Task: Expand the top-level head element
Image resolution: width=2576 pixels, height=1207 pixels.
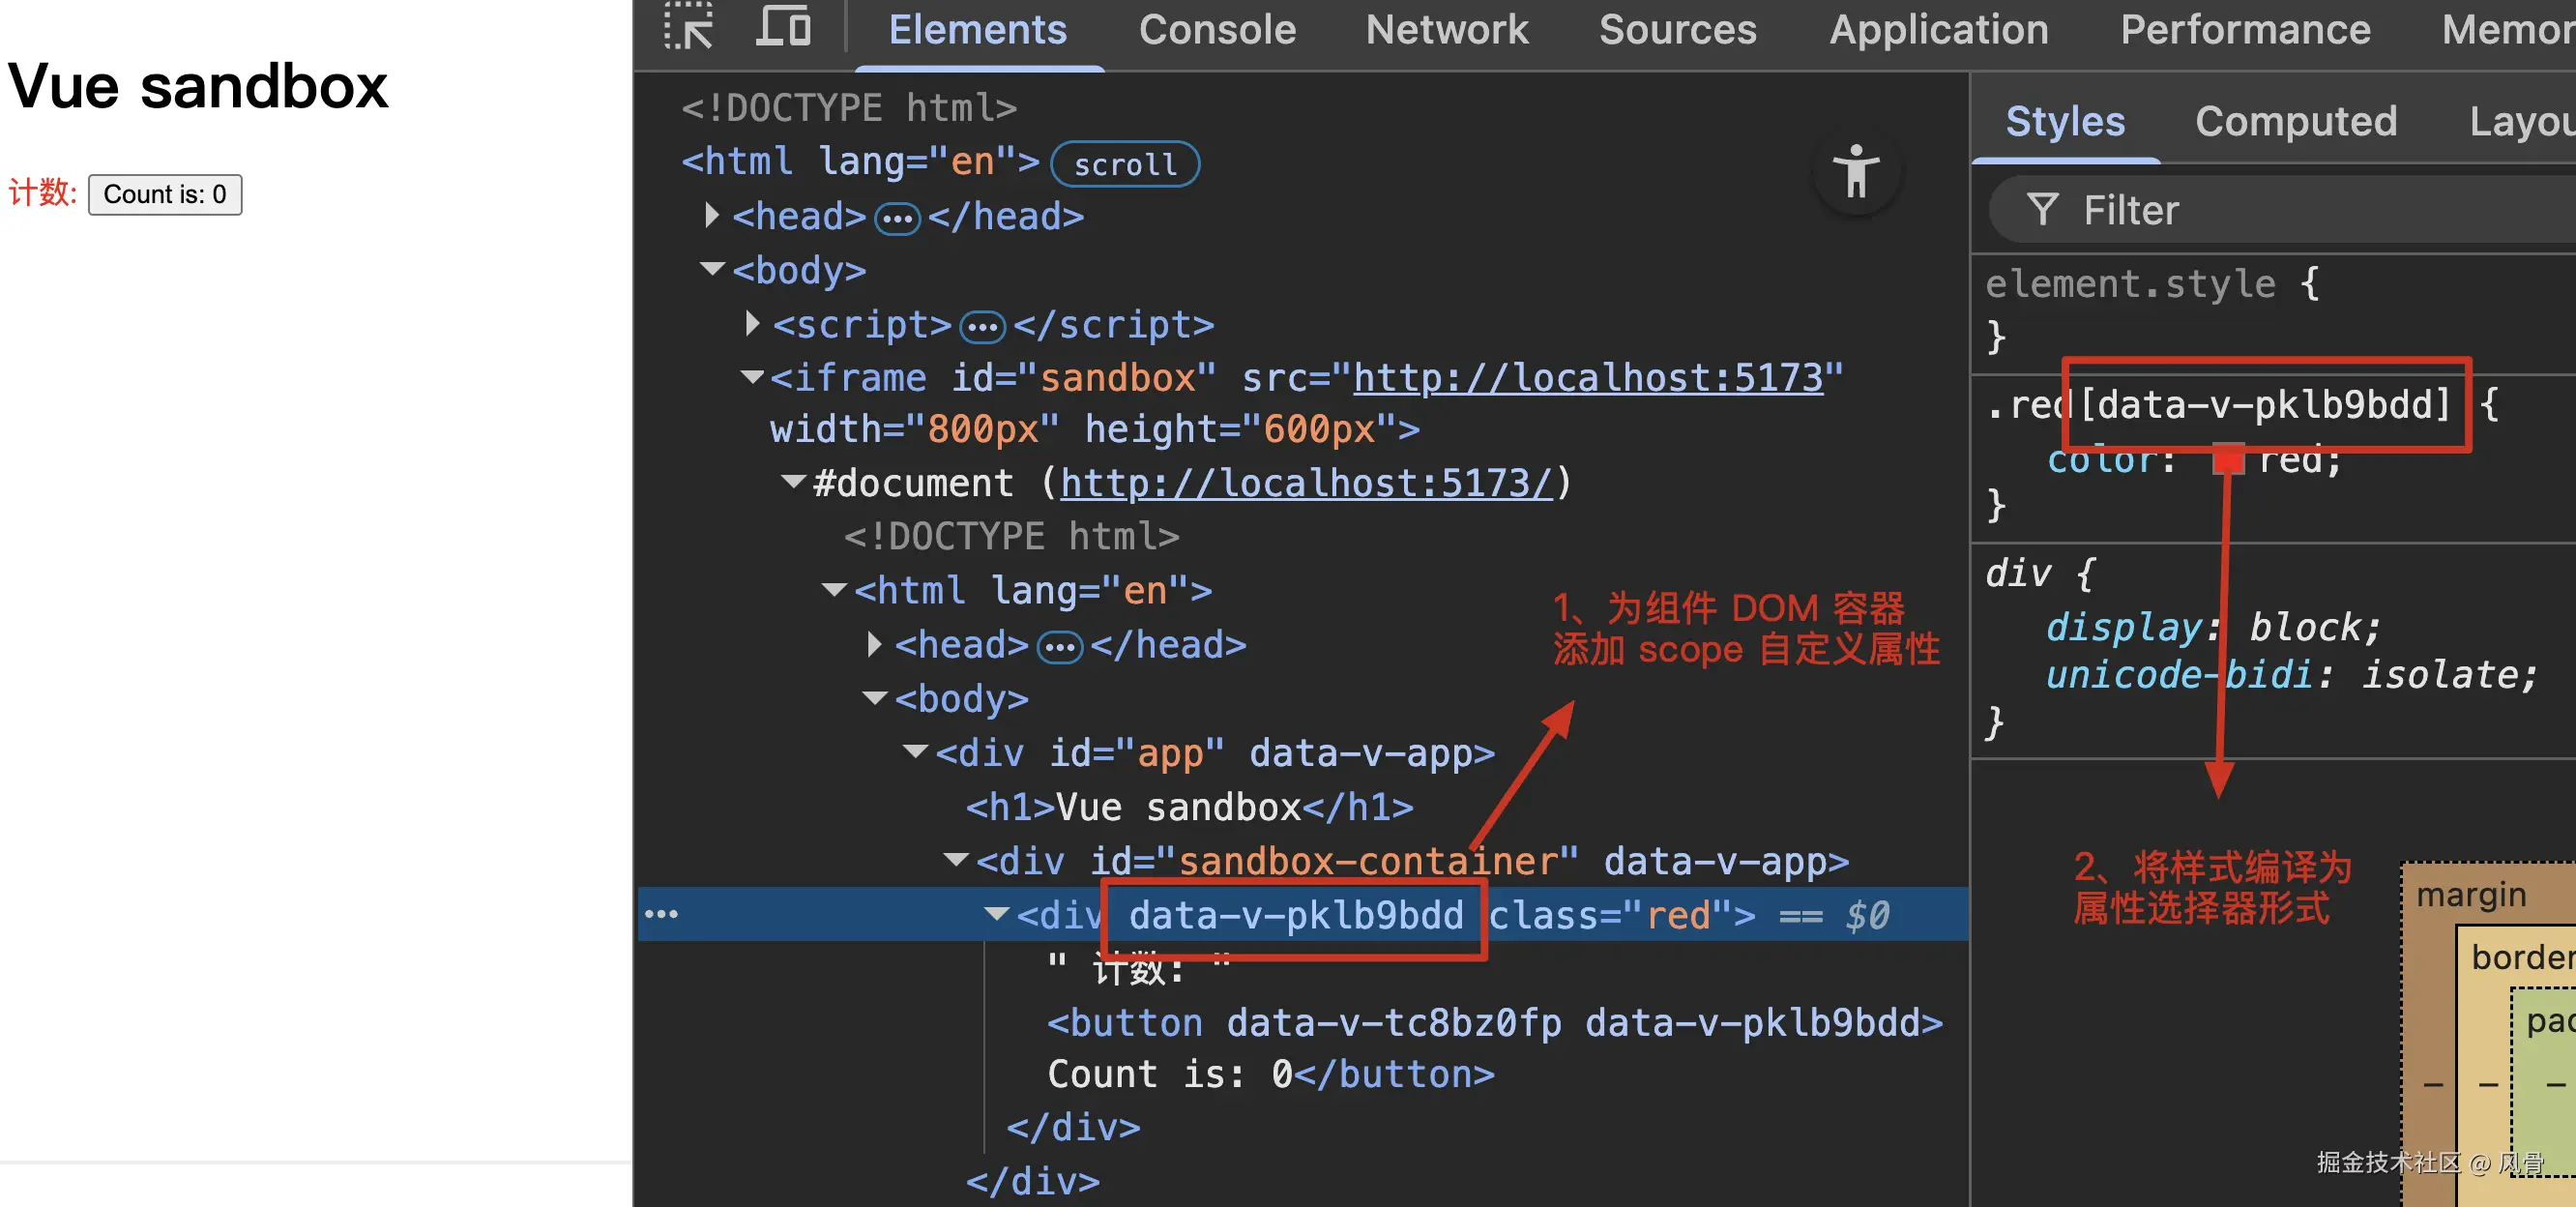Action: [x=711, y=216]
